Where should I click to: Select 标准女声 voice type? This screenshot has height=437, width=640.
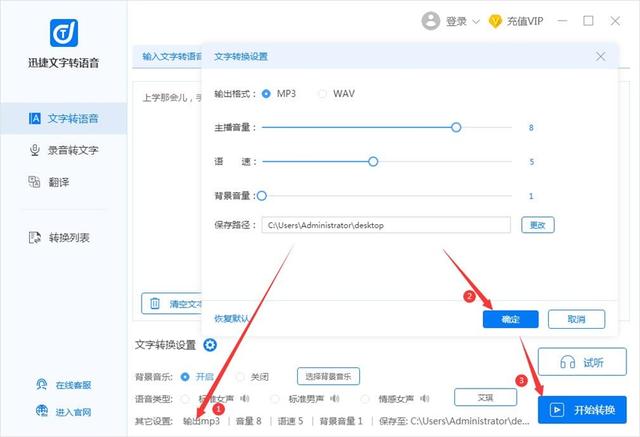[185, 399]
